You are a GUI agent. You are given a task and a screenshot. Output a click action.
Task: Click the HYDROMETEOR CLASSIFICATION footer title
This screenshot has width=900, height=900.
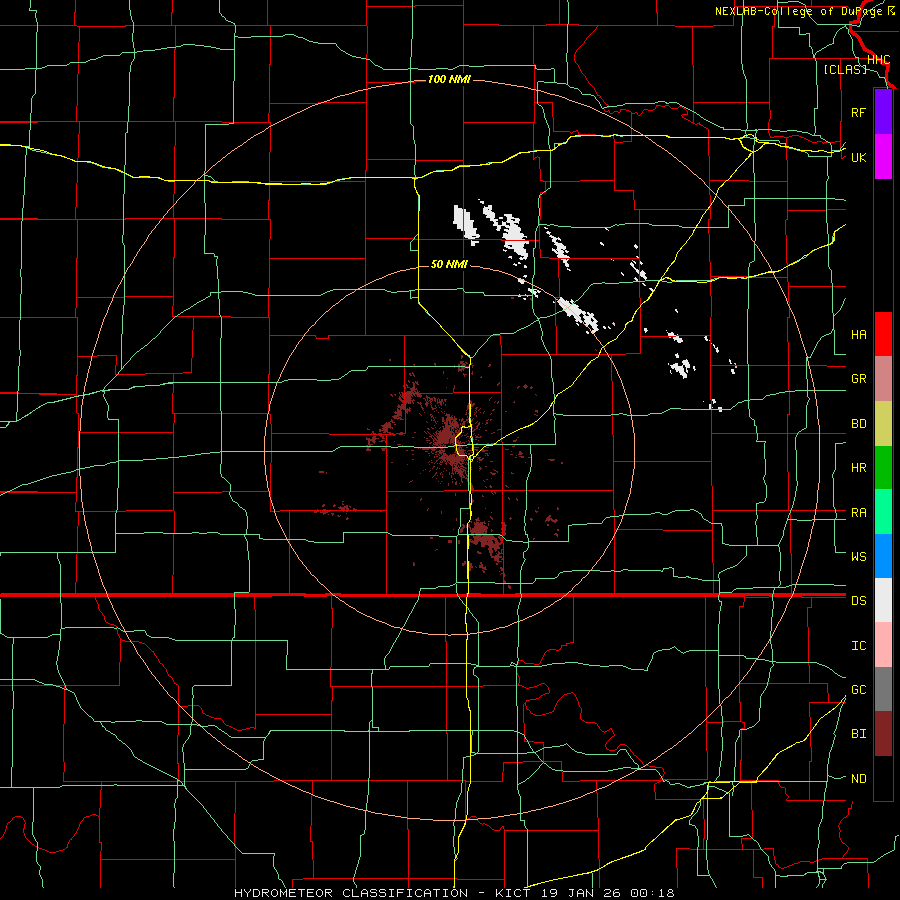(x=351, y=893)
